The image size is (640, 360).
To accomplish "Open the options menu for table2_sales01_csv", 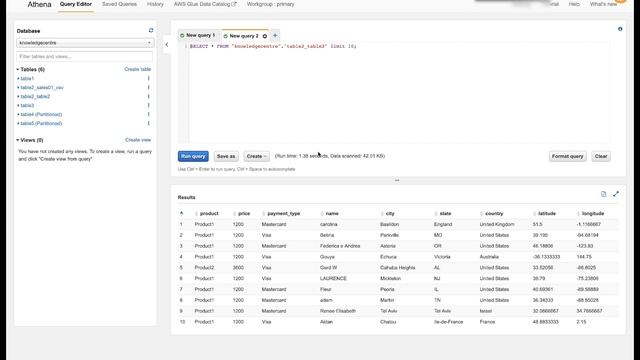I will (149, 87).
